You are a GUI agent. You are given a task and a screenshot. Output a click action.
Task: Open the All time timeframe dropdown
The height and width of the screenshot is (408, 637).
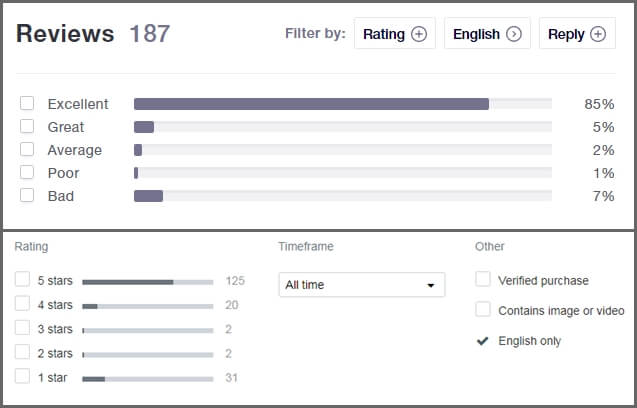pyautogui.click(x=362, y=284)
